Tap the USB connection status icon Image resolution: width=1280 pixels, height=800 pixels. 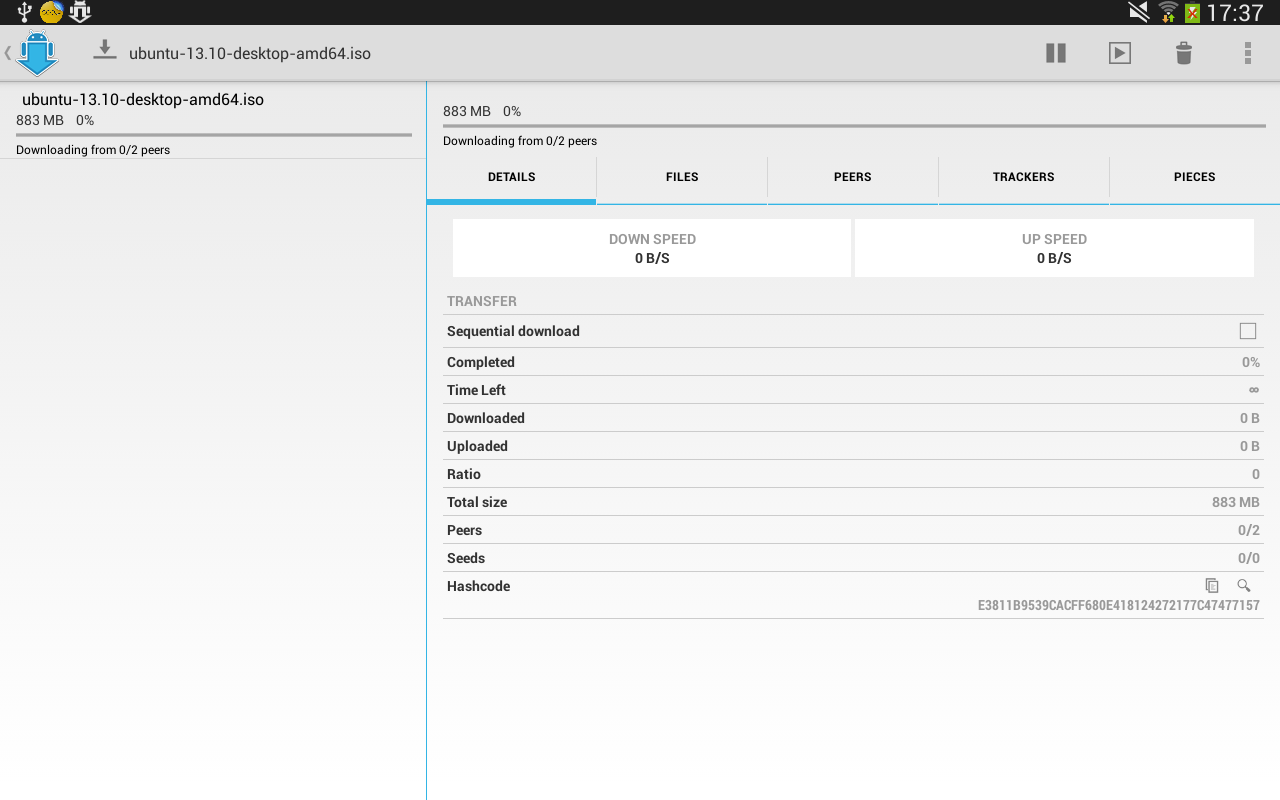tap(24, 12)
